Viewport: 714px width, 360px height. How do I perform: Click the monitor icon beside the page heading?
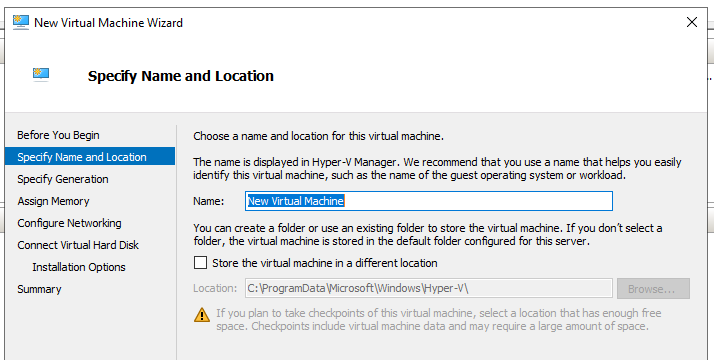coord(41,74)
